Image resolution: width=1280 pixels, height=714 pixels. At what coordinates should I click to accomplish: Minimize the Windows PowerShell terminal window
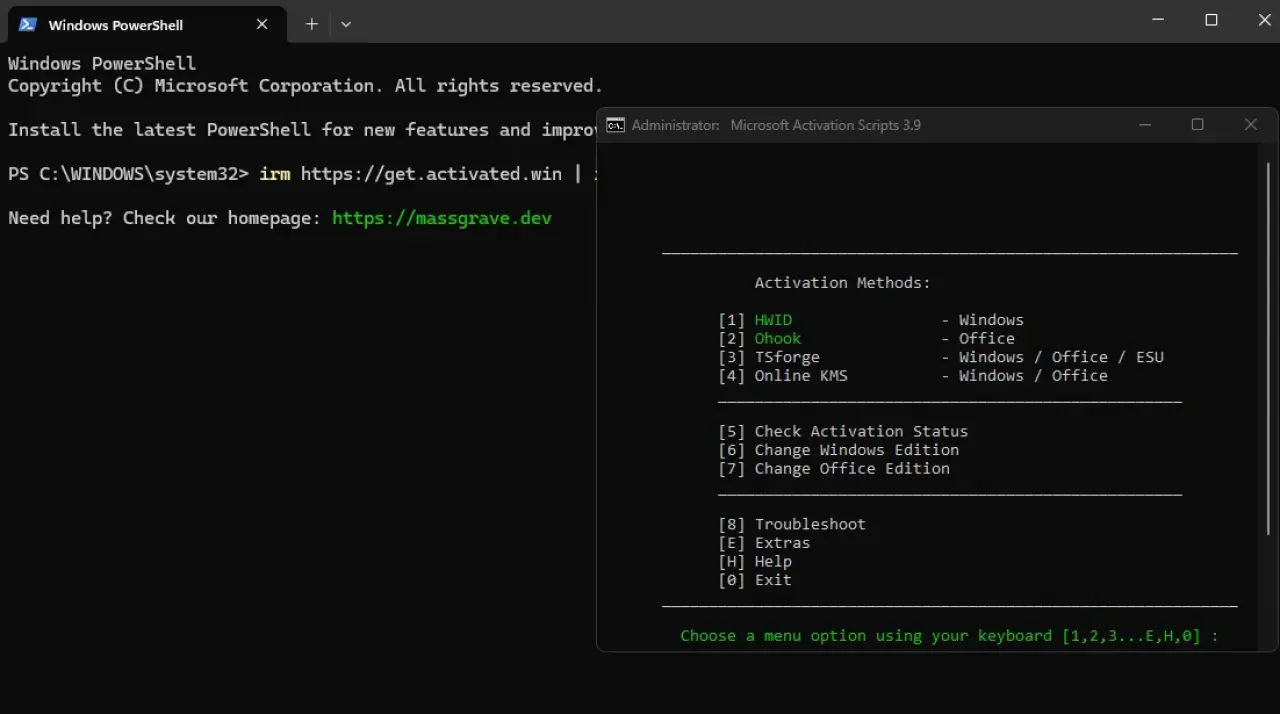1157,21
